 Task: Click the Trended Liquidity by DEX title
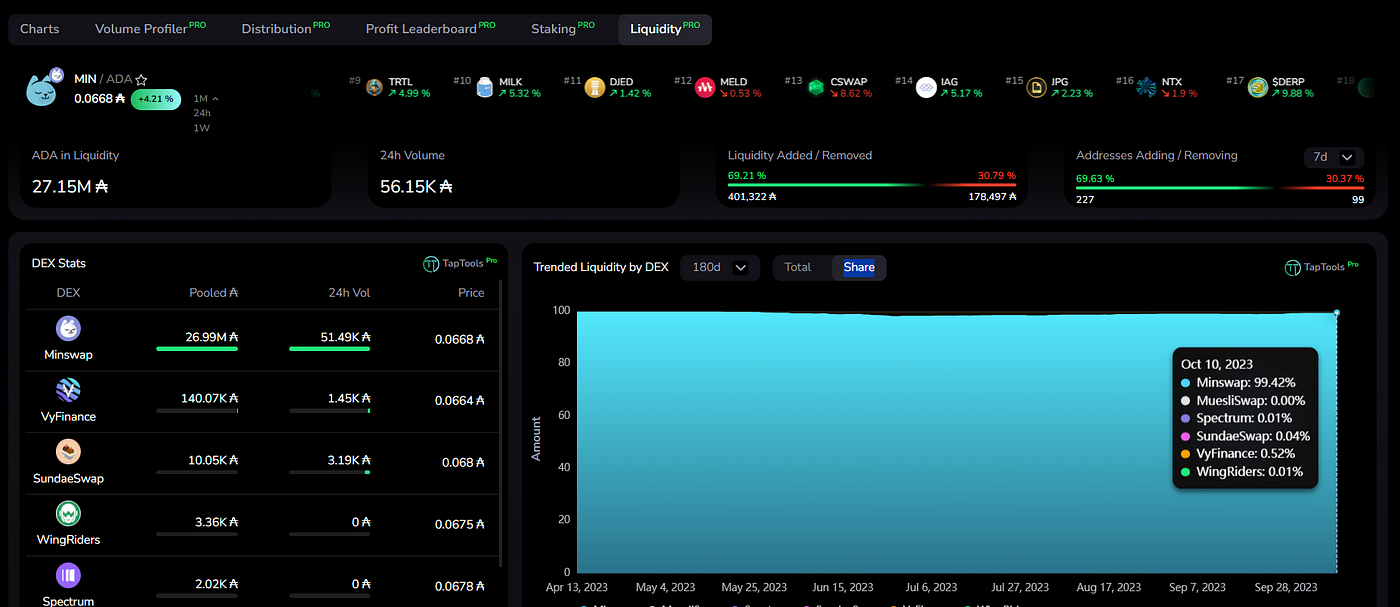pos(601,267)
